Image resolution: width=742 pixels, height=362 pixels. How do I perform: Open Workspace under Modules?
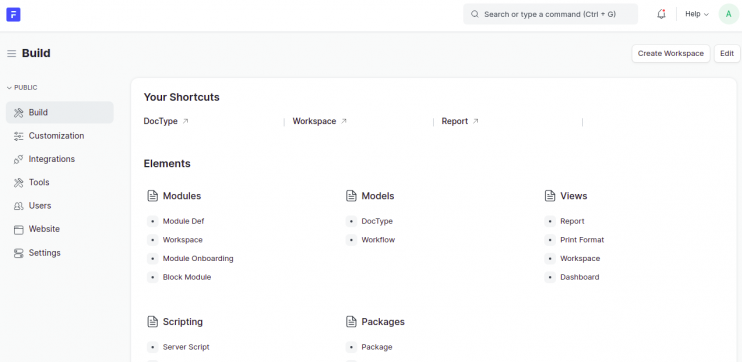point(183,240)
